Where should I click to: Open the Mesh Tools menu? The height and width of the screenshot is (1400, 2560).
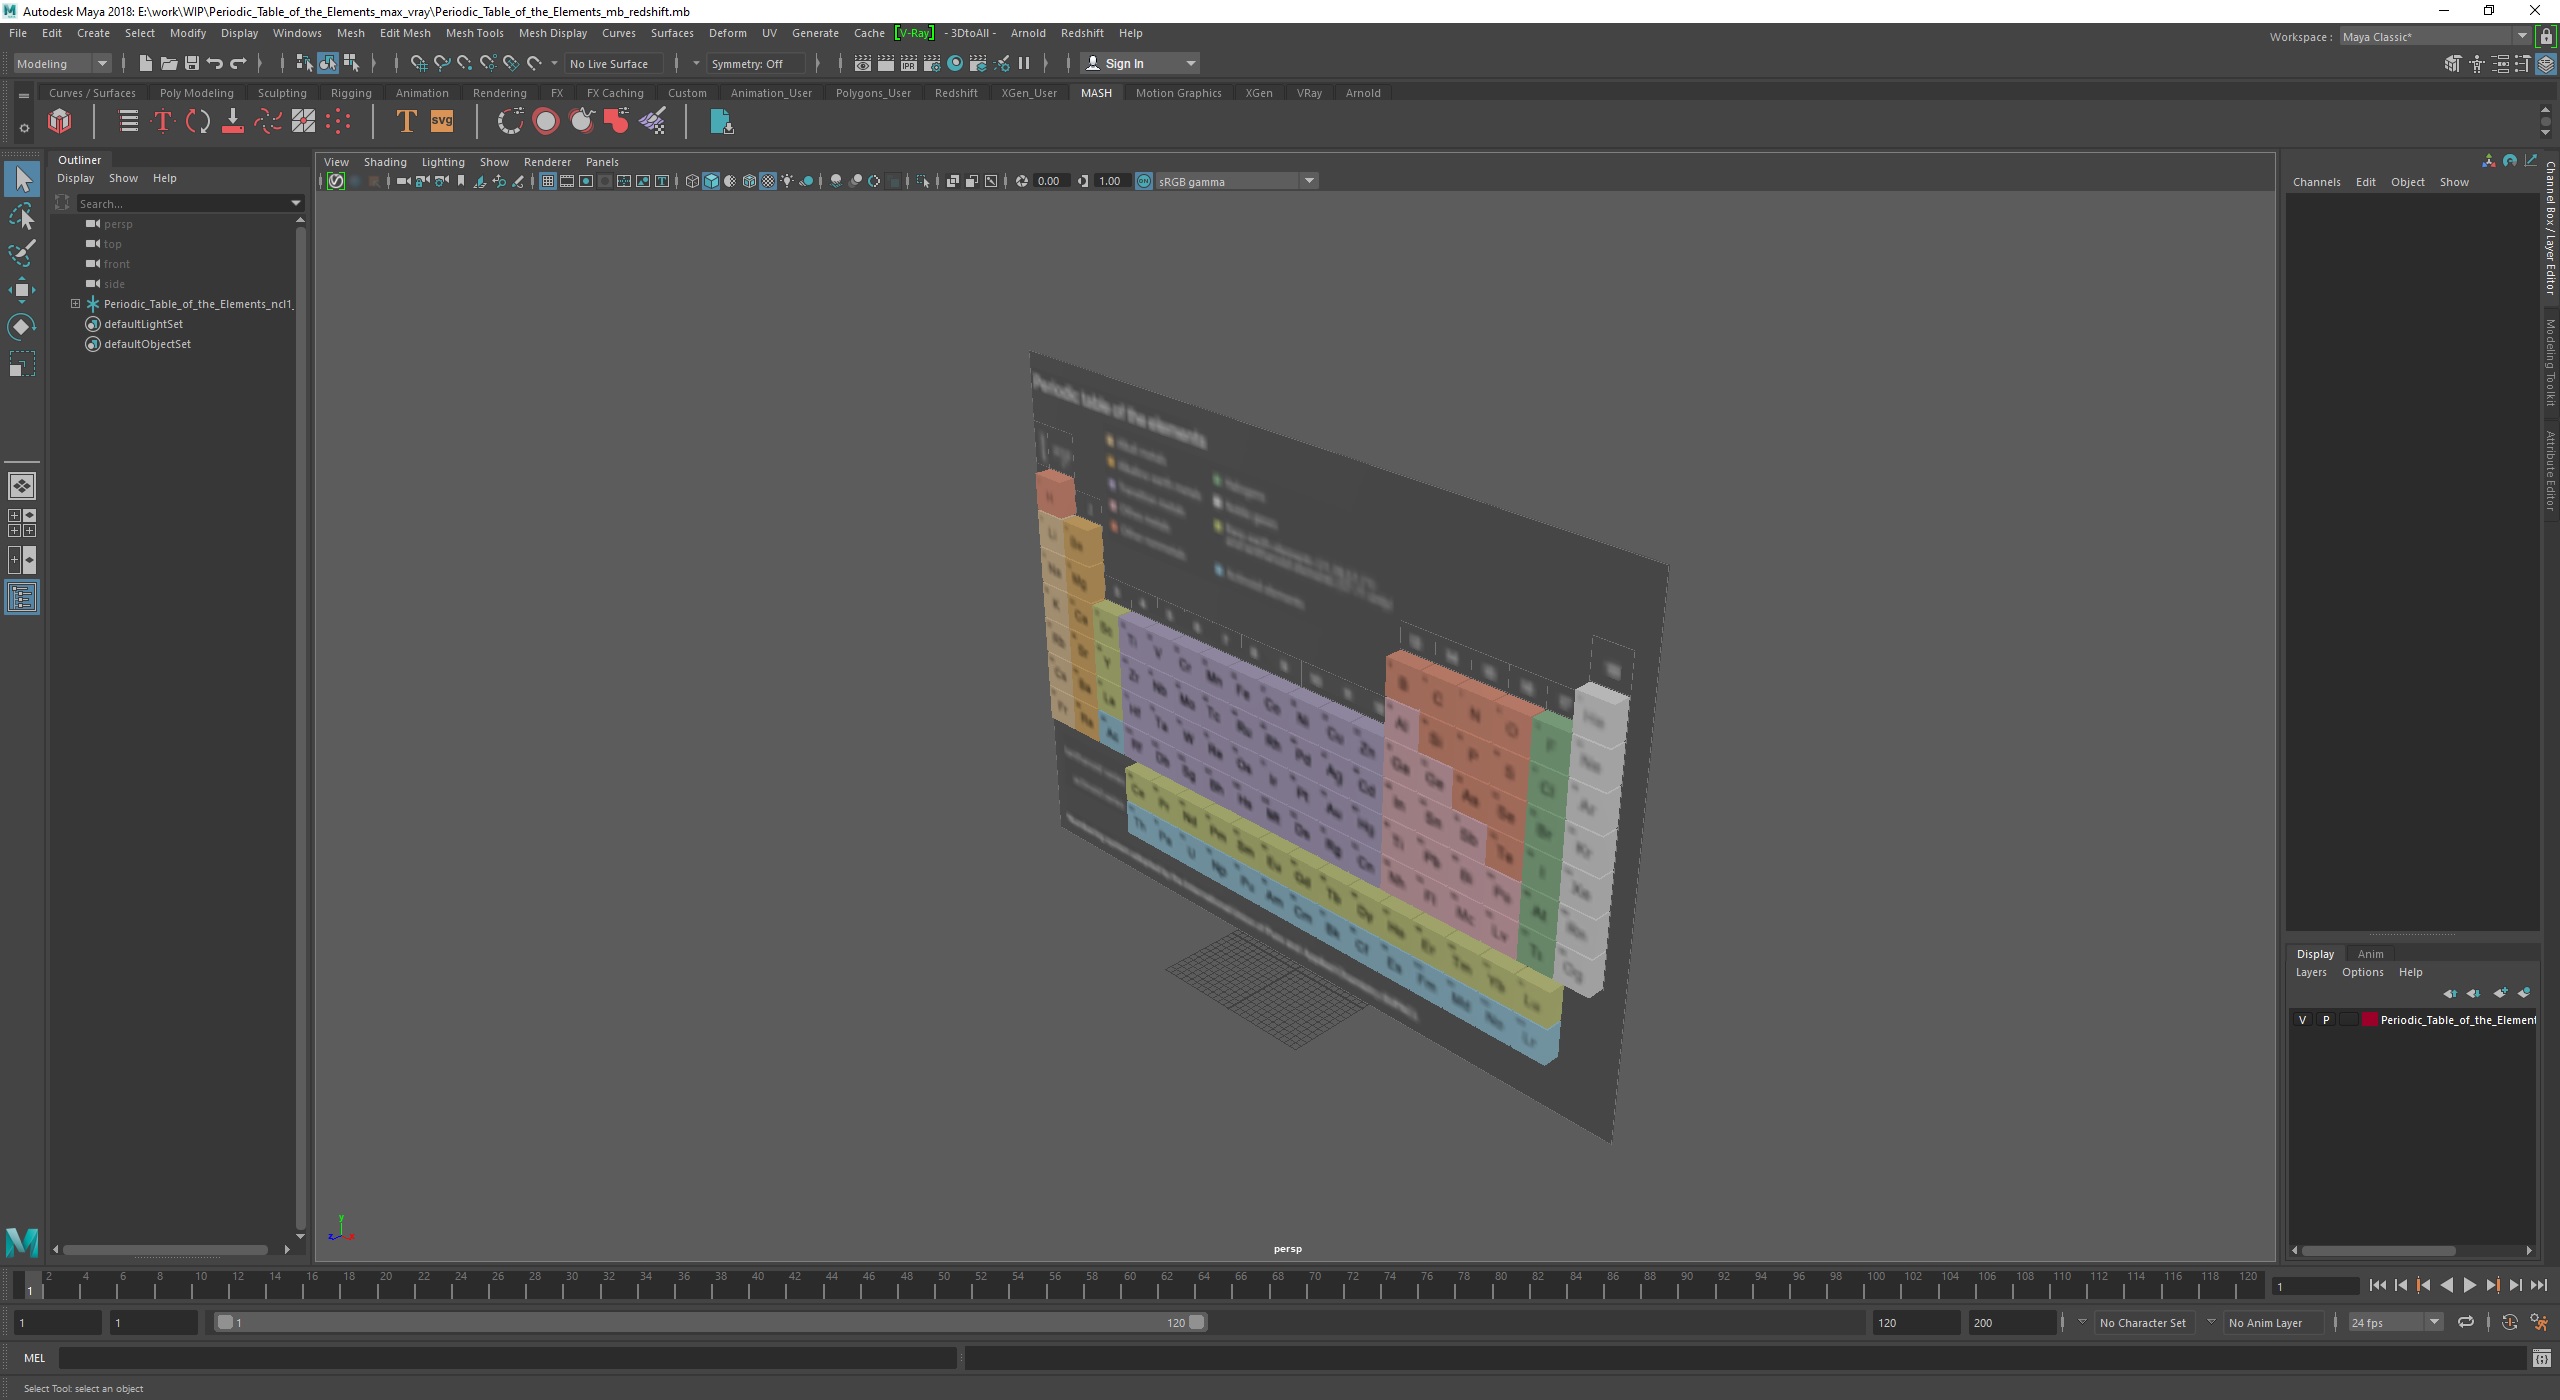(x=474, y=33)
